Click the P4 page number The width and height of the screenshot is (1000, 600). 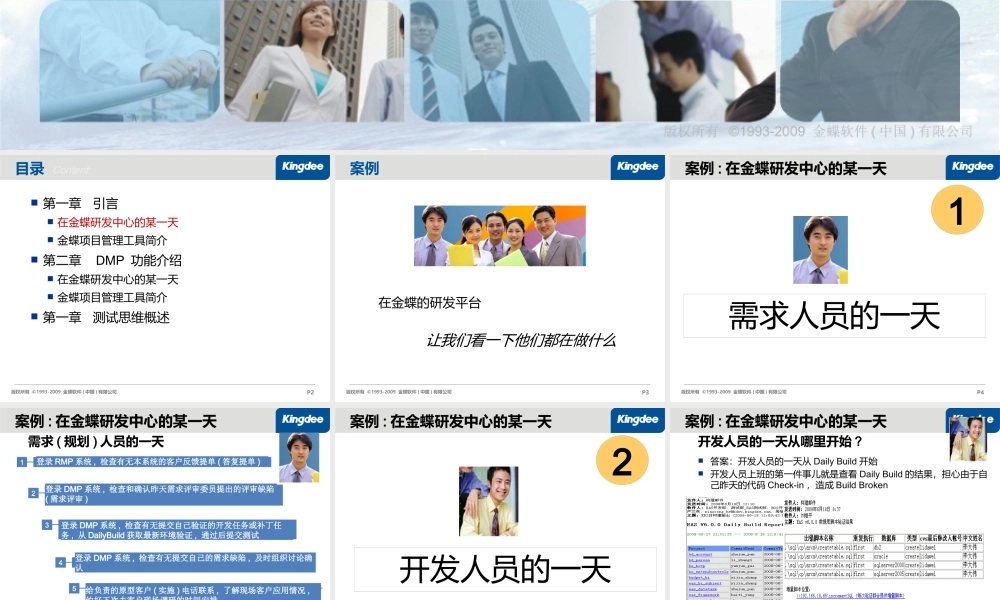980,392
